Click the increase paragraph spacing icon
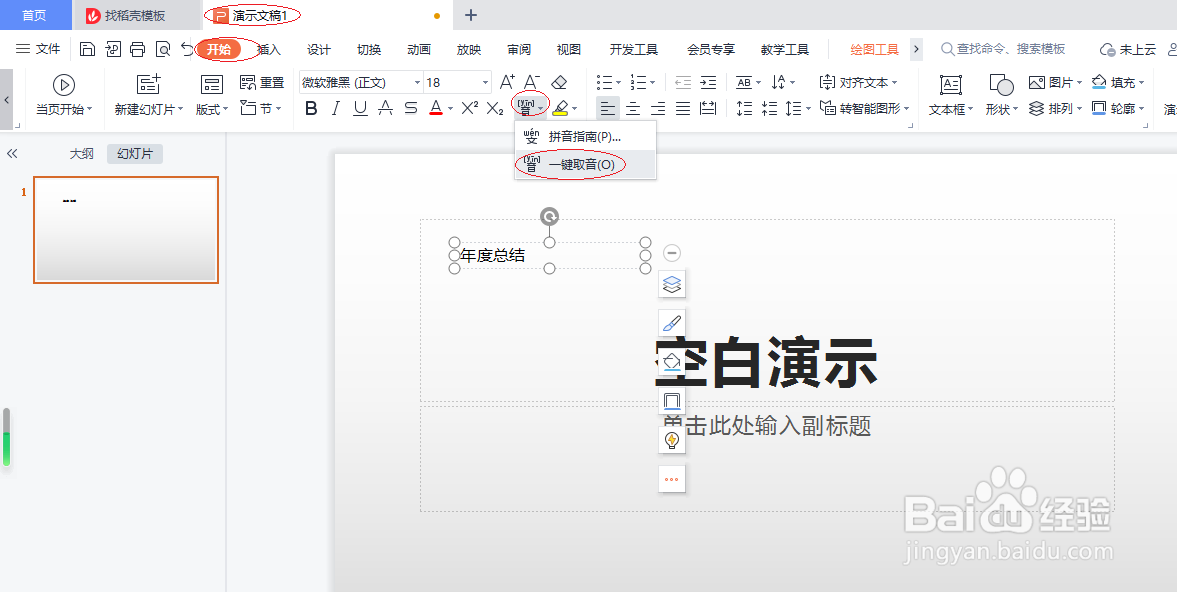 [745, 109]
